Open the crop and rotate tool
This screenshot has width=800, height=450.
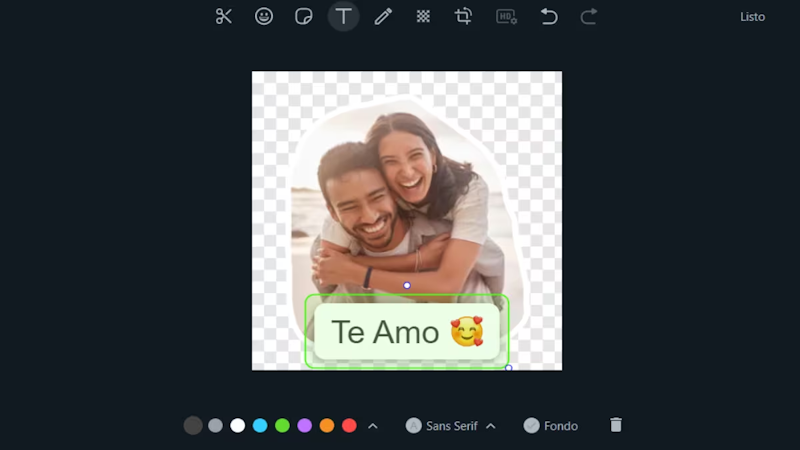(x=463, y=16)
